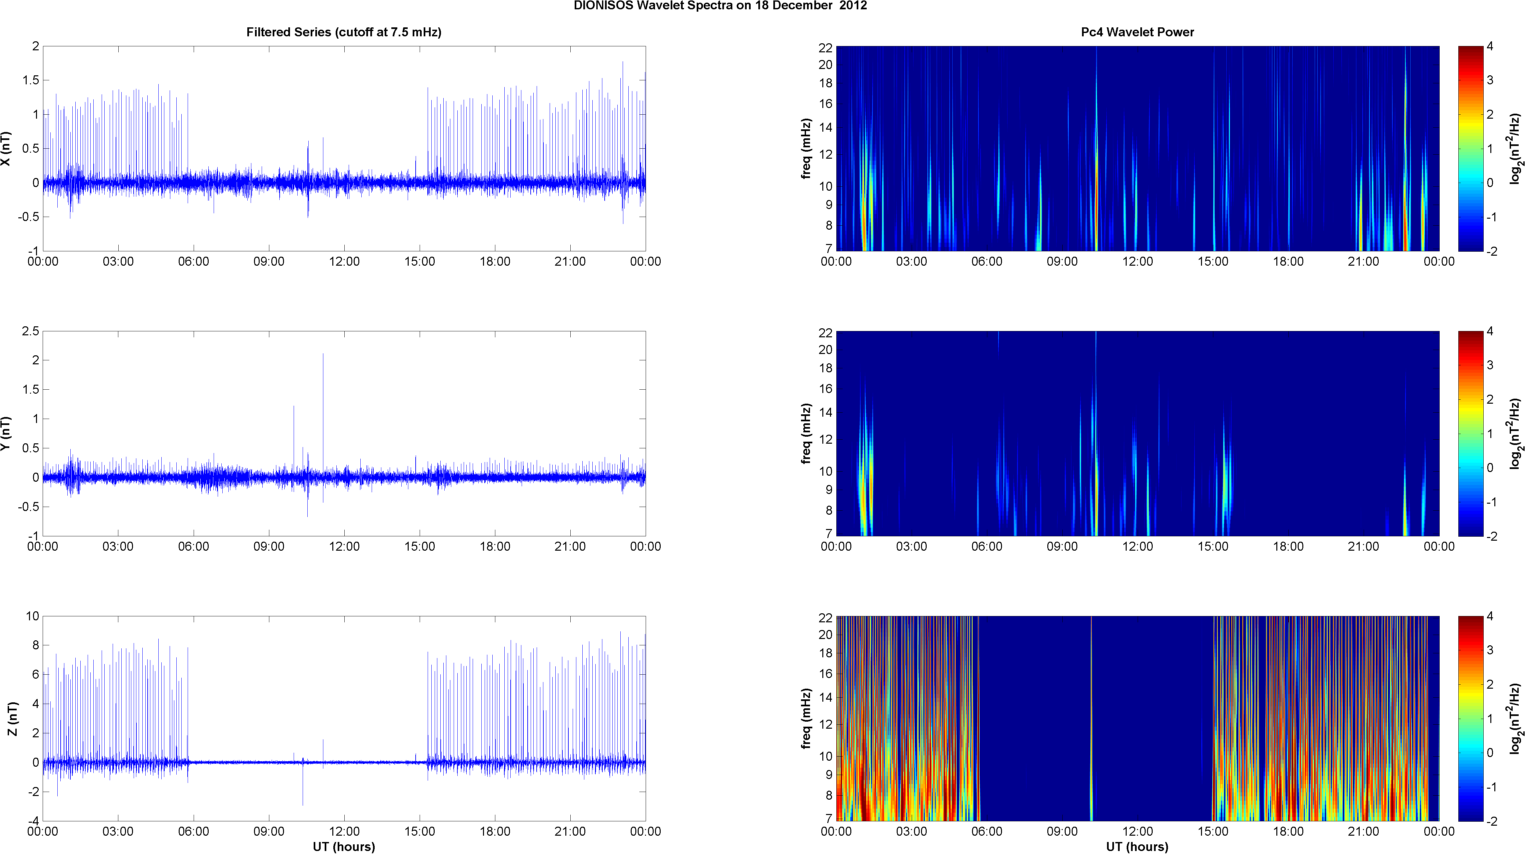This screenshot has height=854, width=1525.
Task: Select the 'Pc4 Wavelet Power' heading
Action: 1137,32
